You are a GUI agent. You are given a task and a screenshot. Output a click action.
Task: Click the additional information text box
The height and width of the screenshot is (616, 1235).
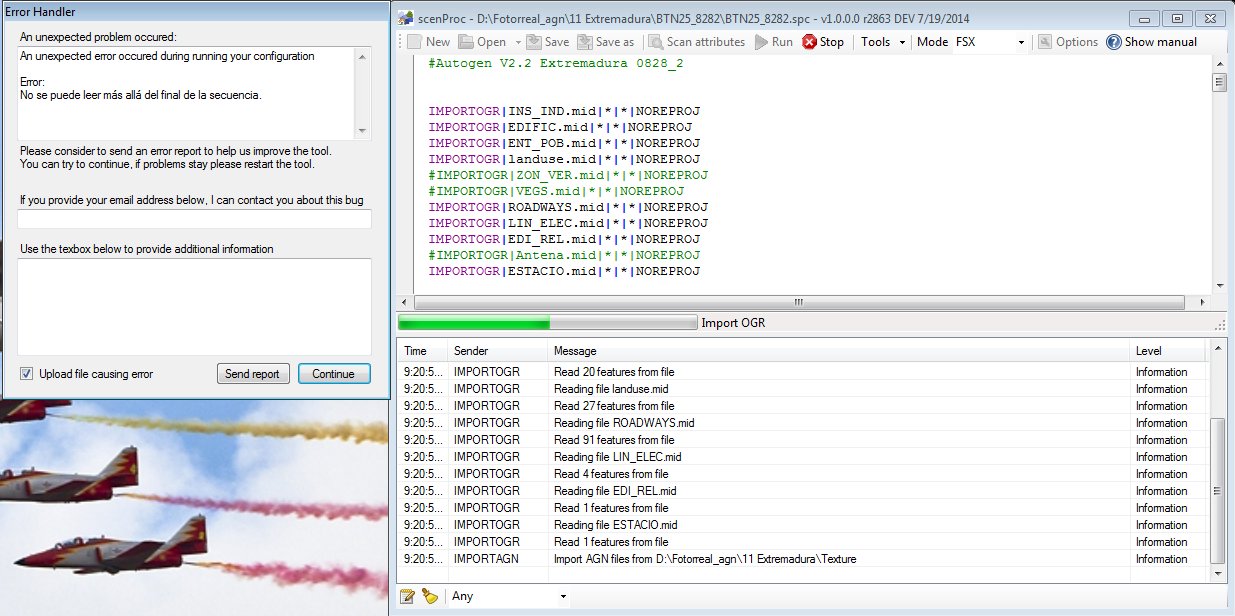(x=194, y=306)
